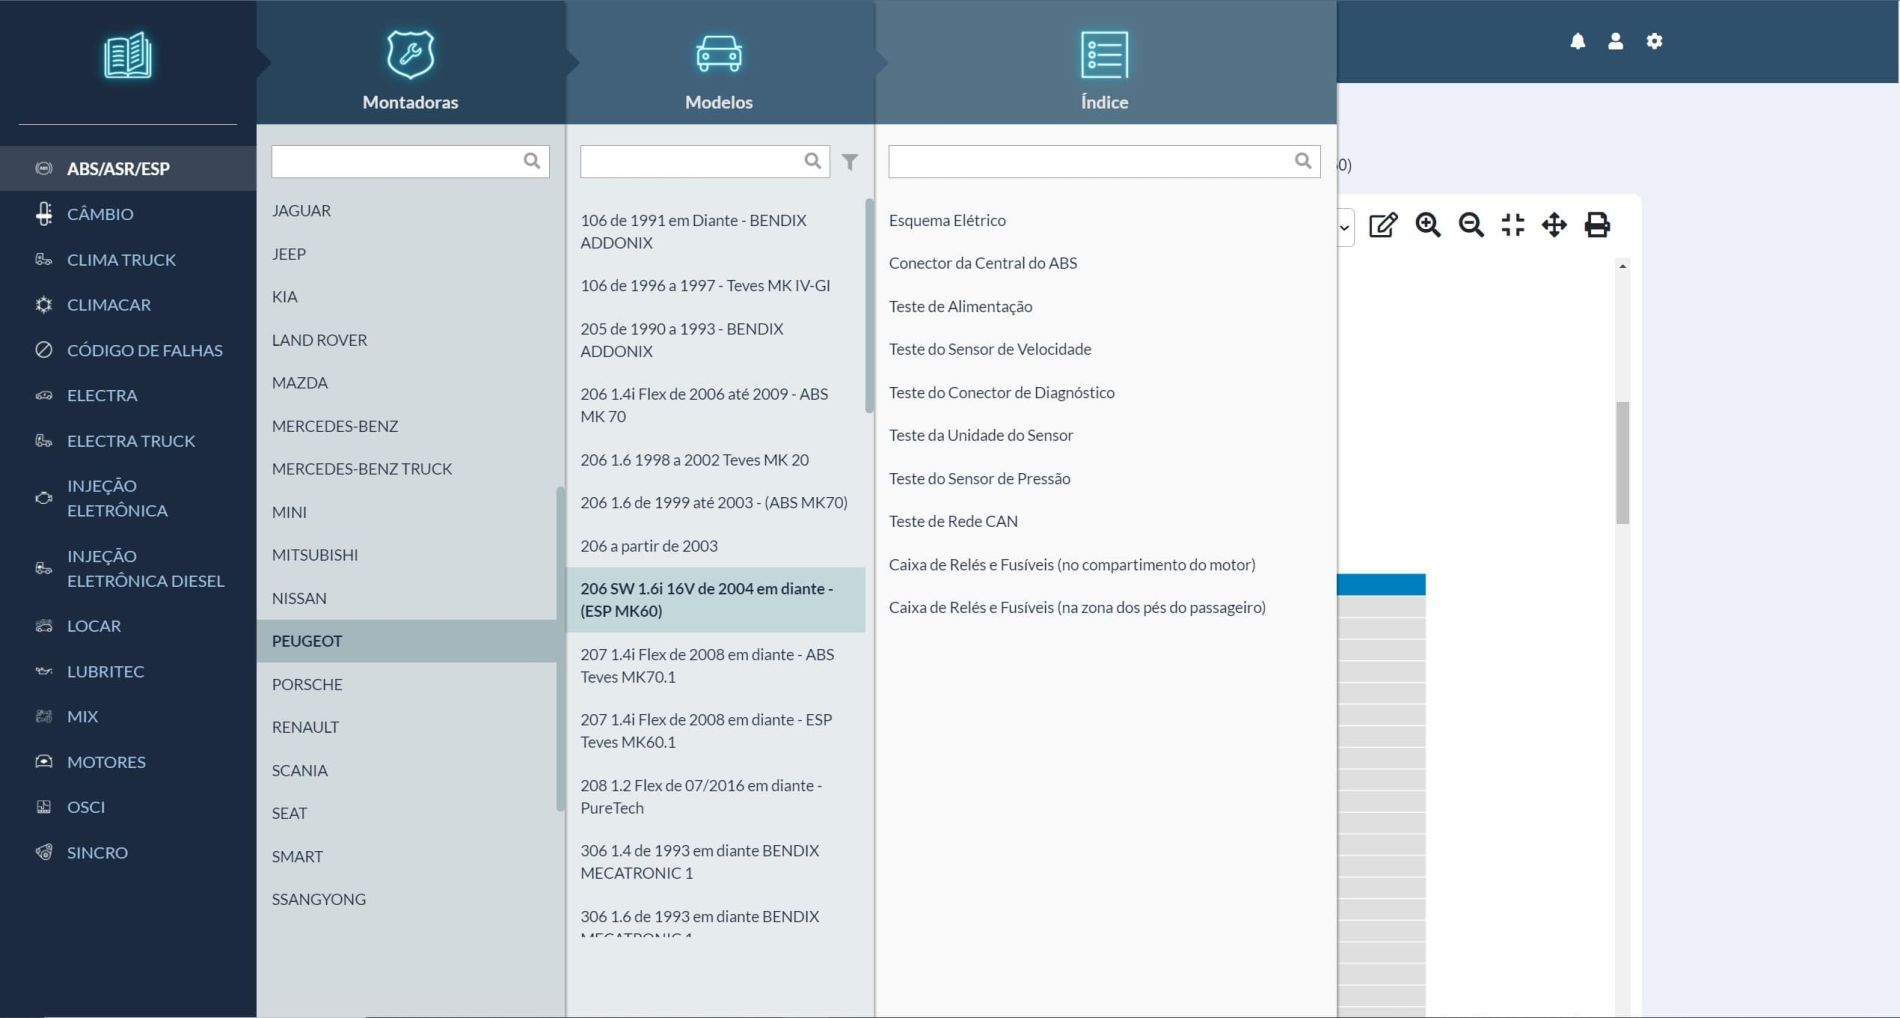Click the open book manual logo
Viewport: 1900px width, 1018px height.
coord(128,56)
